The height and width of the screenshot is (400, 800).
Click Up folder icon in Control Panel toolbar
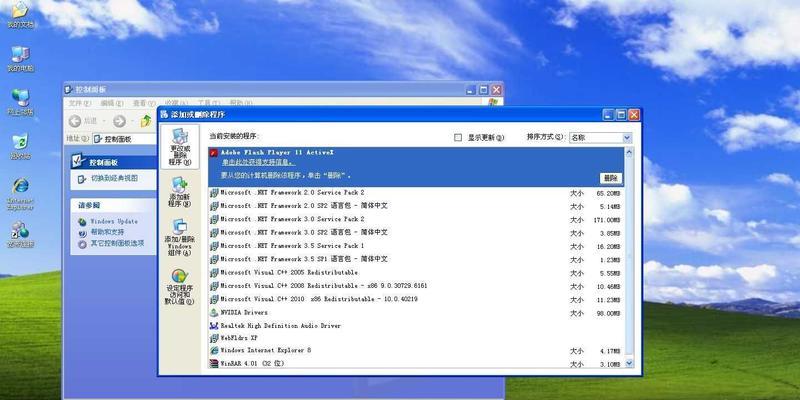(146, 121)
